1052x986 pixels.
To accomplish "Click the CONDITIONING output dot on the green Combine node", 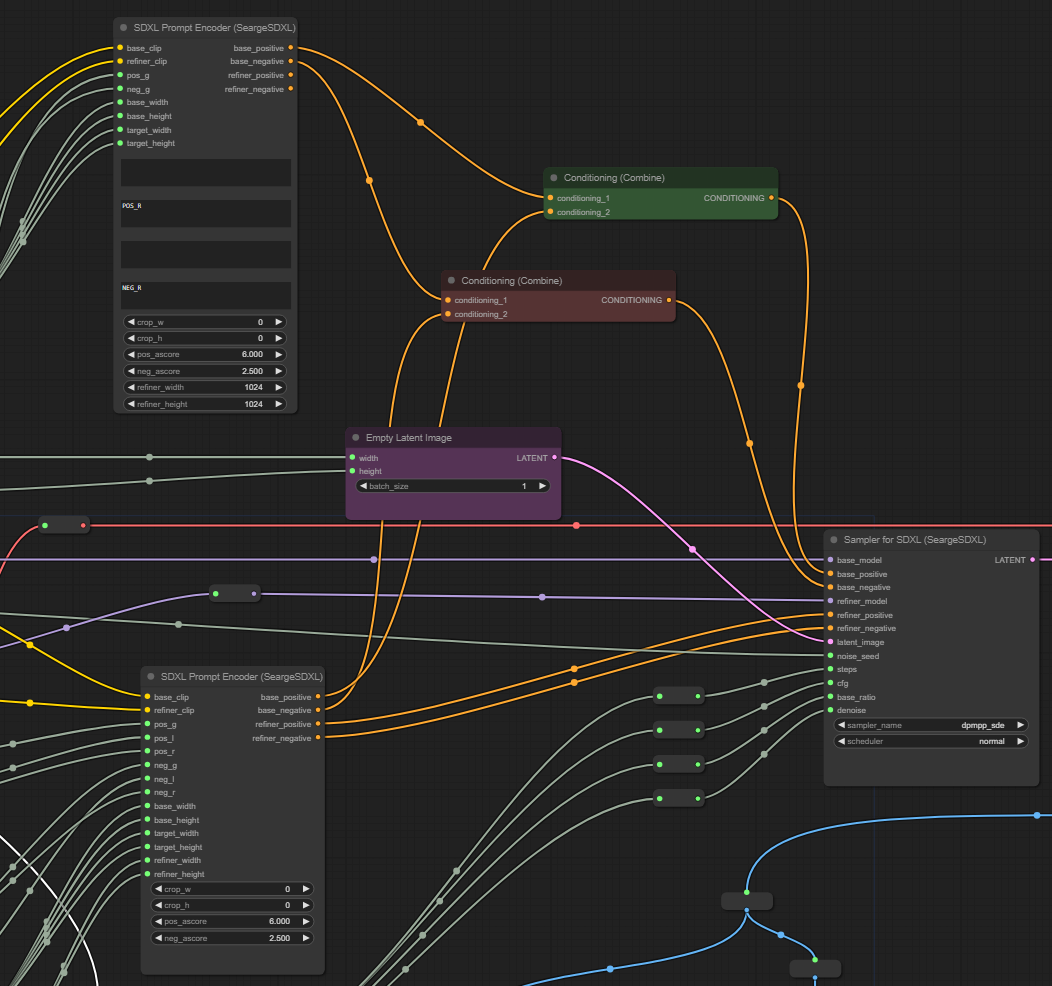I will pyautogui.click(x=771, y=198).
